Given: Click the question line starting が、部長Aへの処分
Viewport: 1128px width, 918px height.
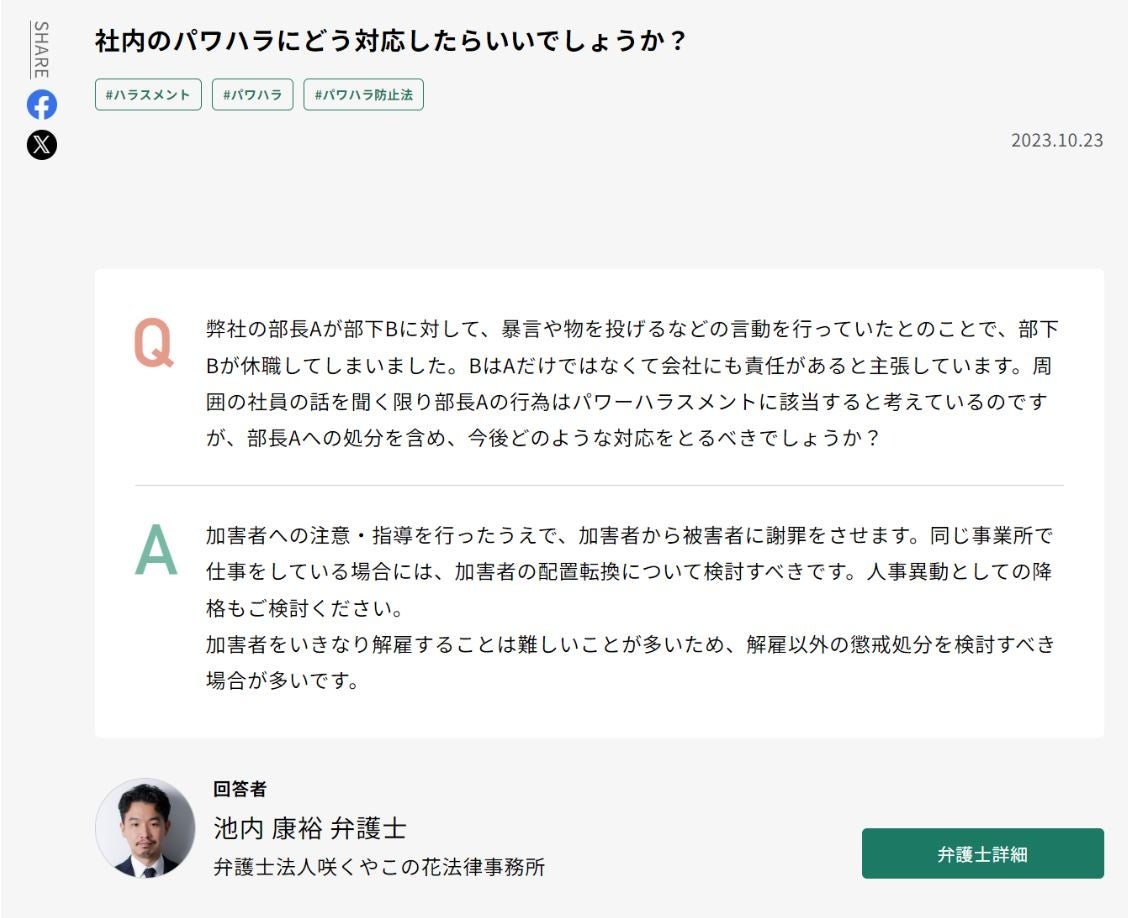Looking at the screenshot, I should tap(542, 439).
